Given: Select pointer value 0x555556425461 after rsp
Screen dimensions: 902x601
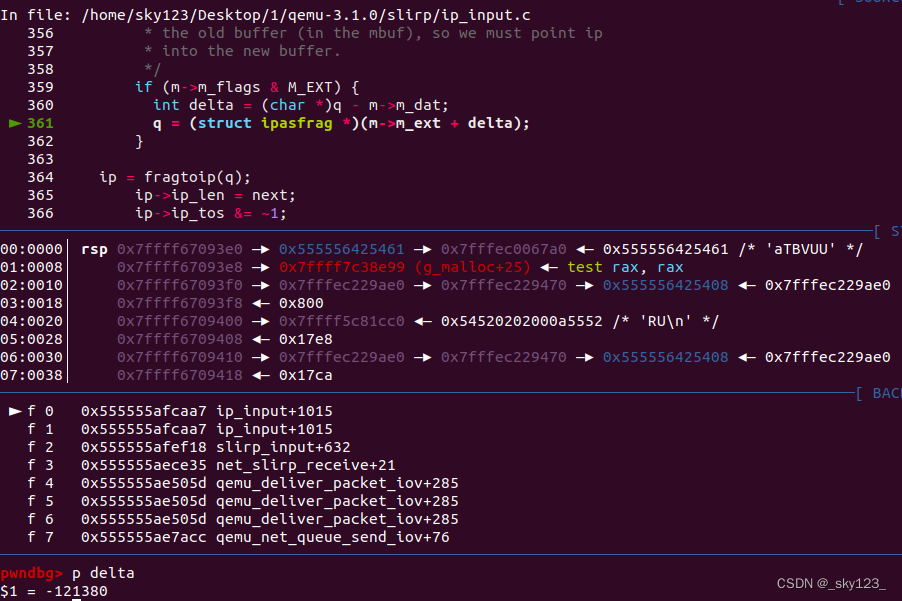Looking at the screenshot, I should (342, 249).
